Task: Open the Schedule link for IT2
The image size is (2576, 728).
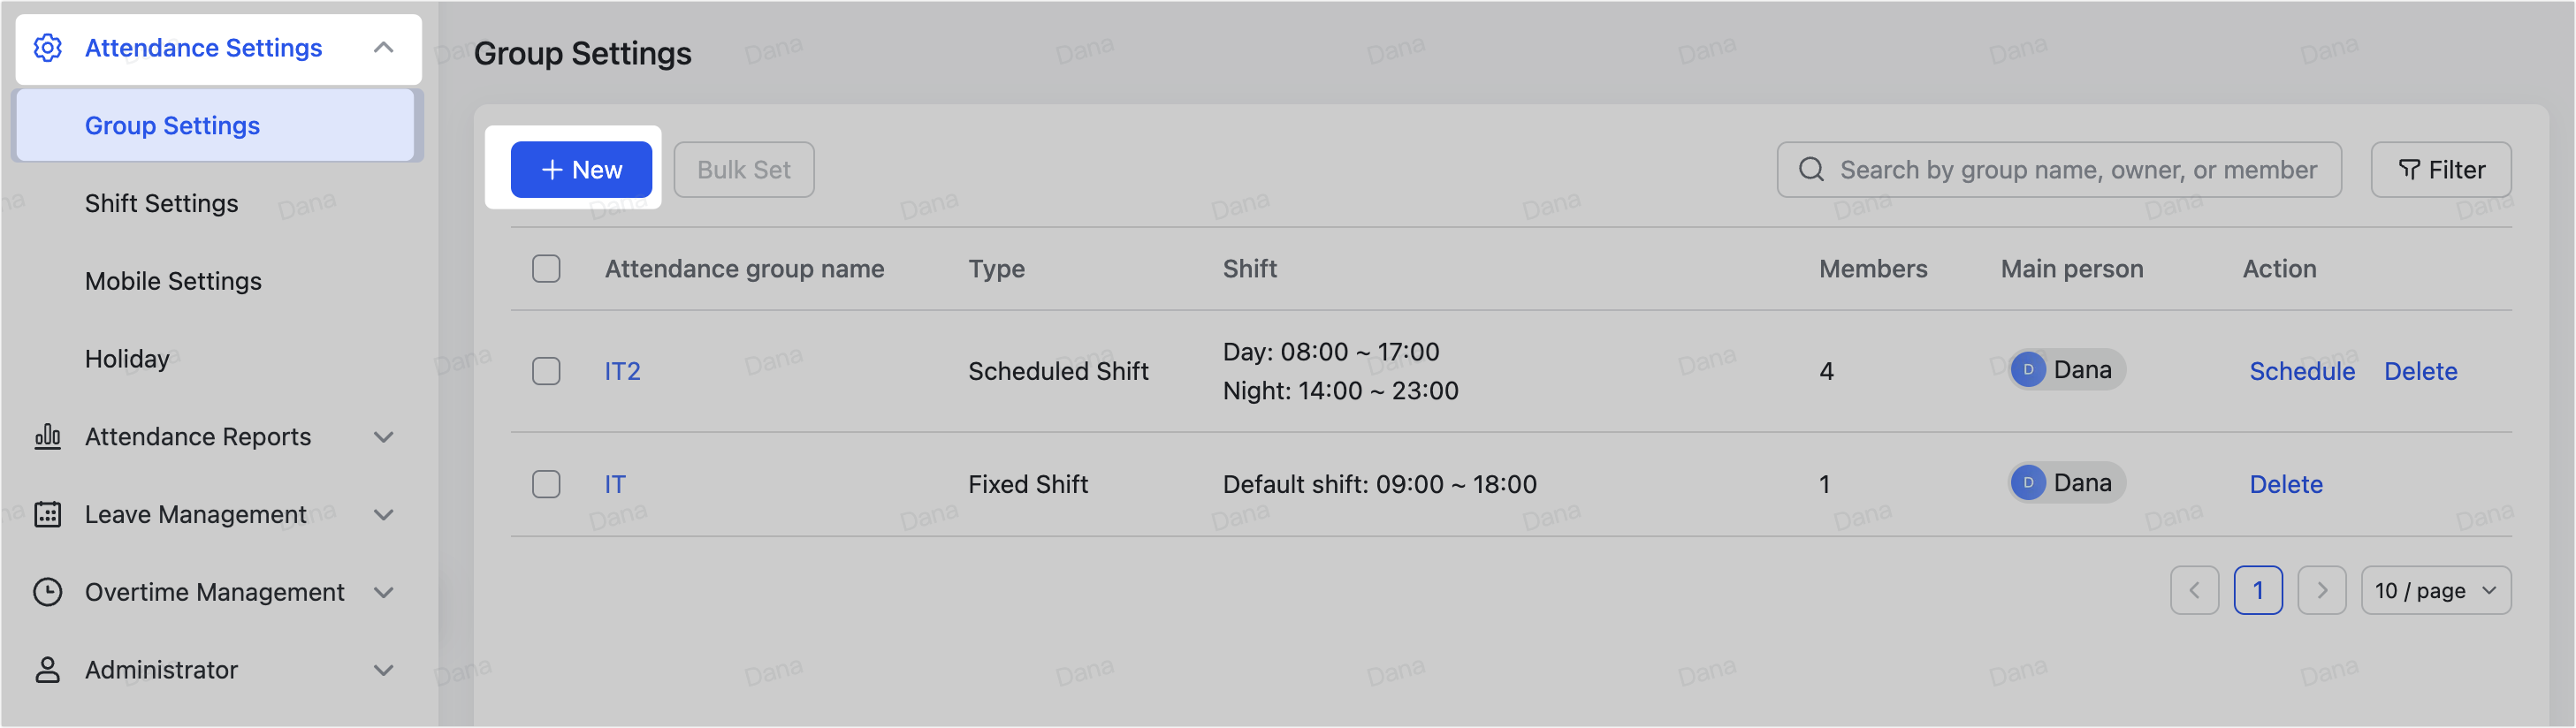Action: [x=2302, y=371]
